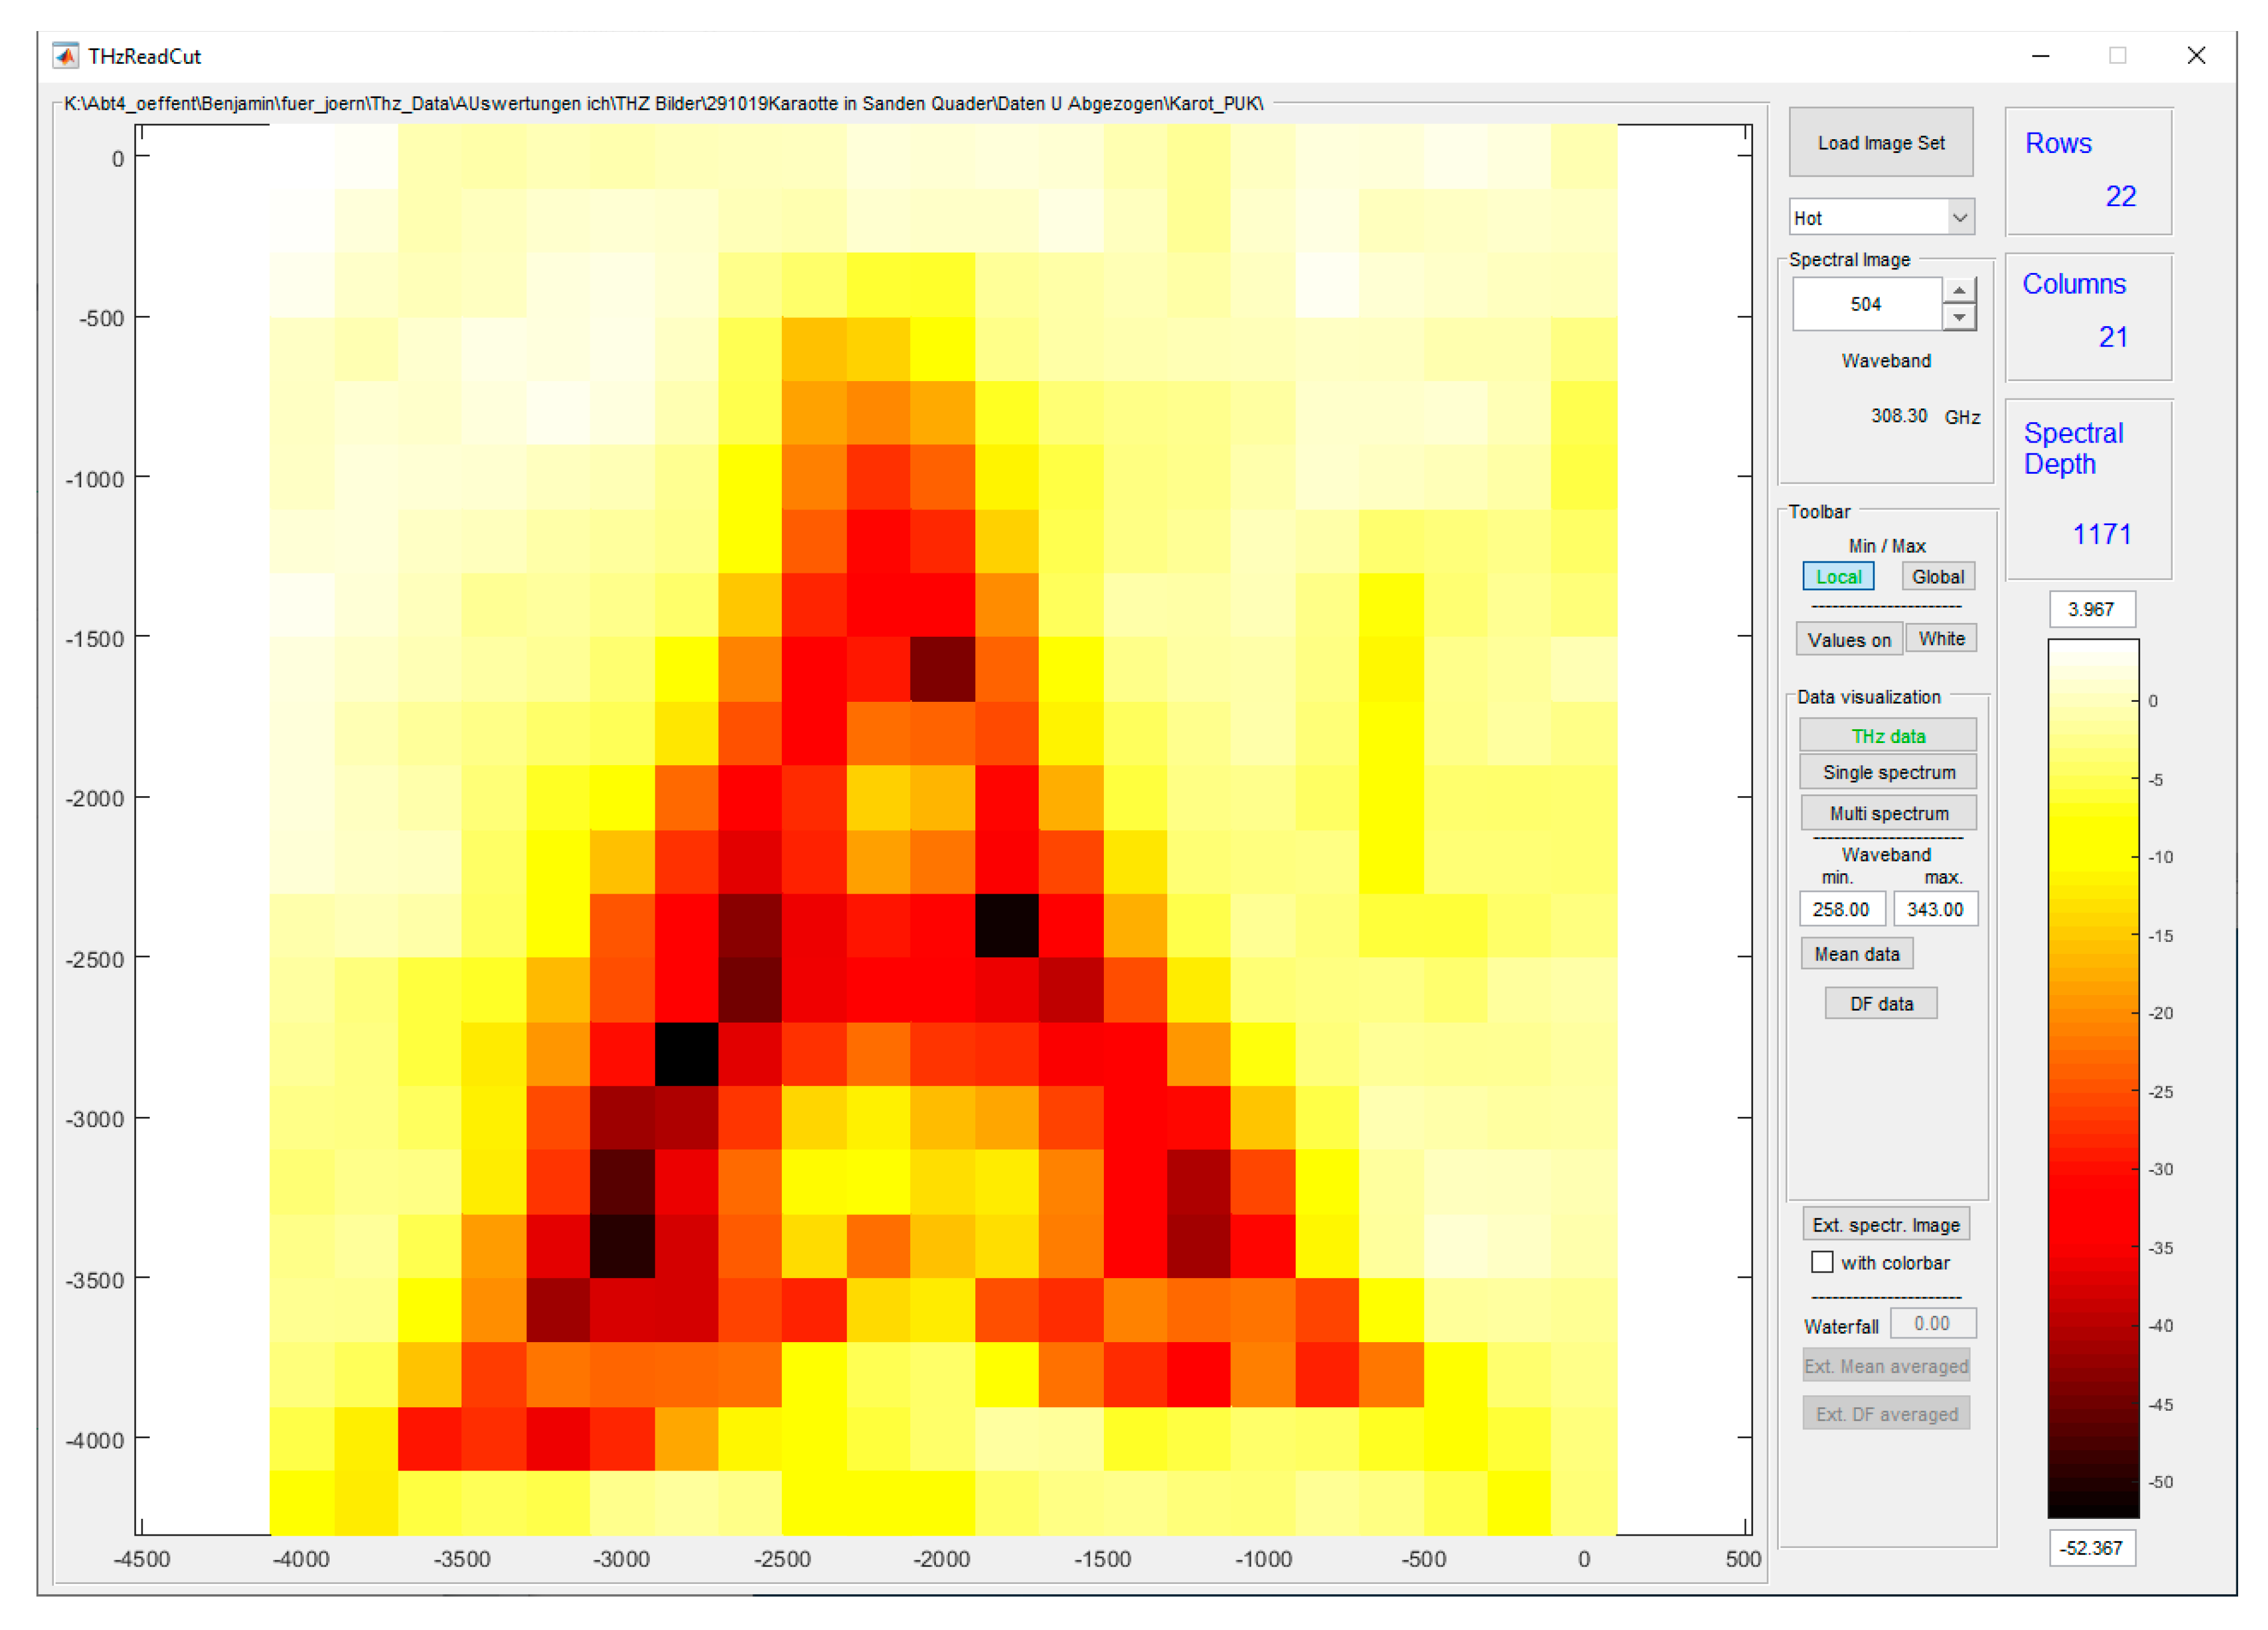Decrease spectral image with down arrow
The width and height of the screenshot is (2268, 1630).
[1958, 318]
